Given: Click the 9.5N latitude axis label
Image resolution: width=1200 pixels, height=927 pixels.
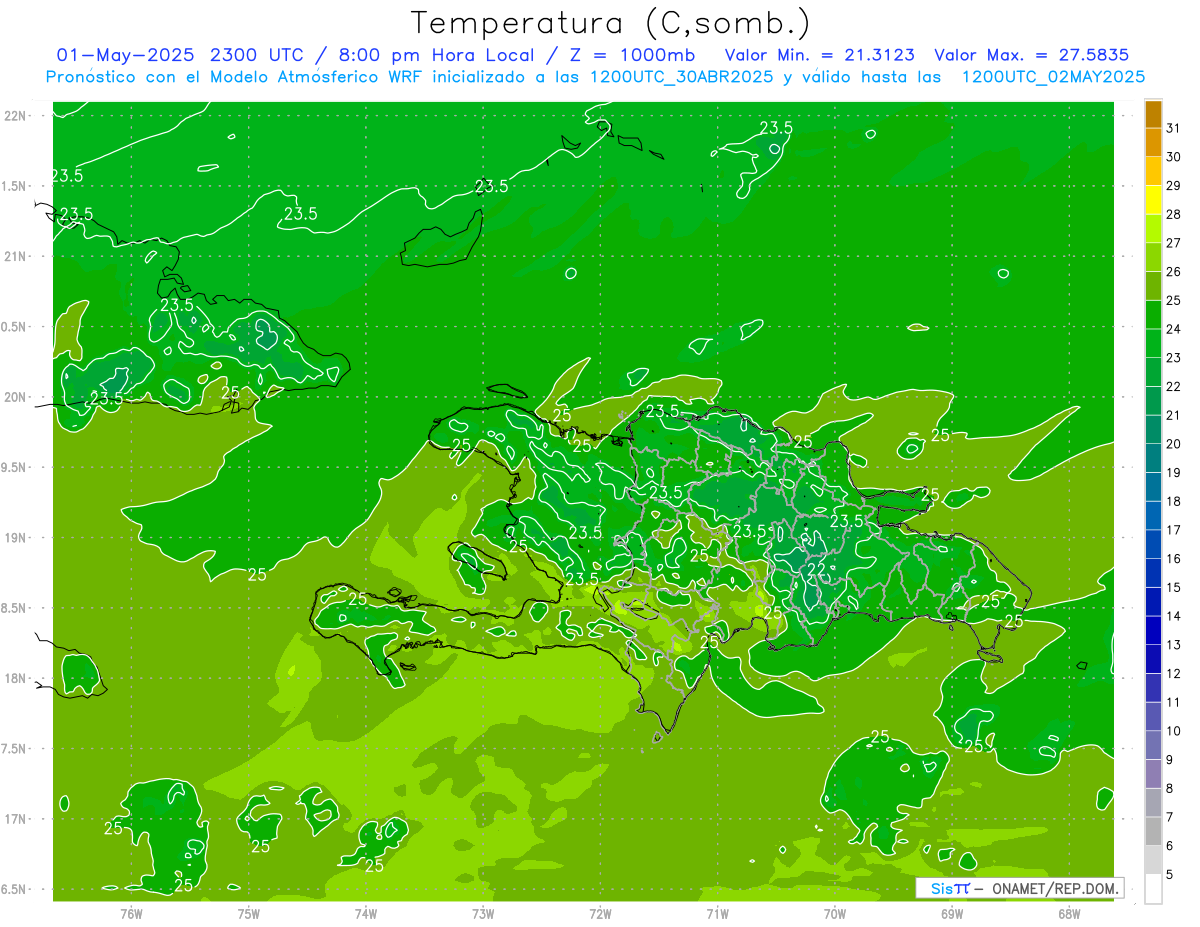Looking at the screenshot, I should click(15, 467).
